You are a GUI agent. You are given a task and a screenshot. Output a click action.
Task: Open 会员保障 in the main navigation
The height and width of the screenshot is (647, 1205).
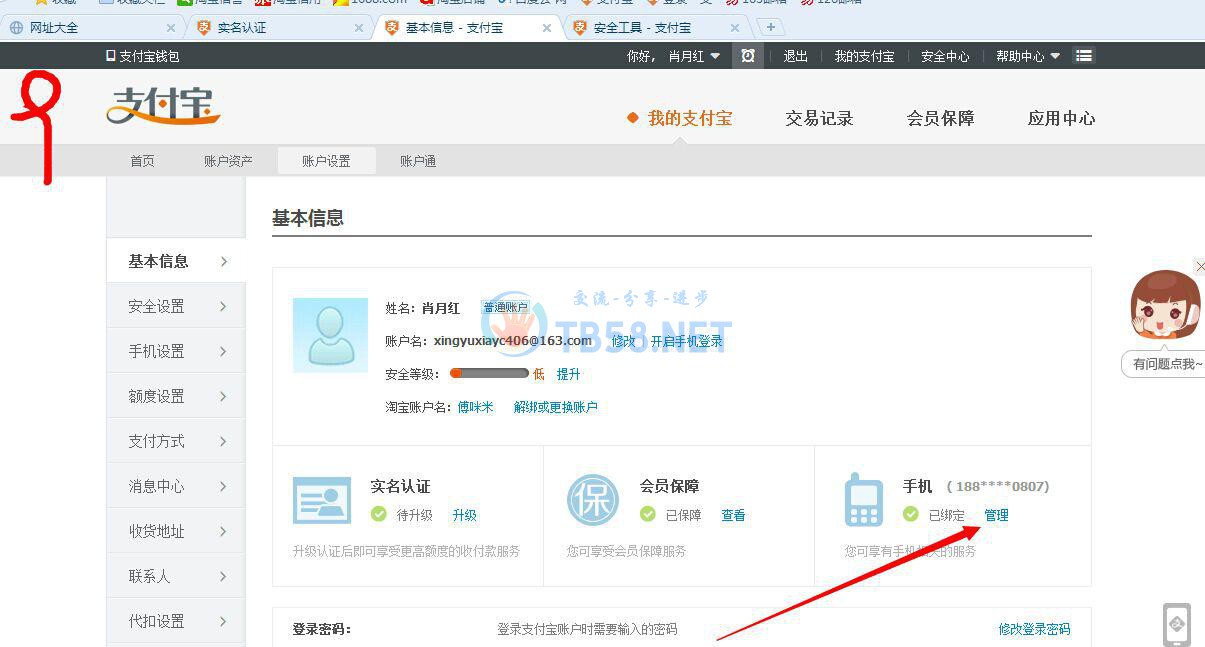click(940, 118)
